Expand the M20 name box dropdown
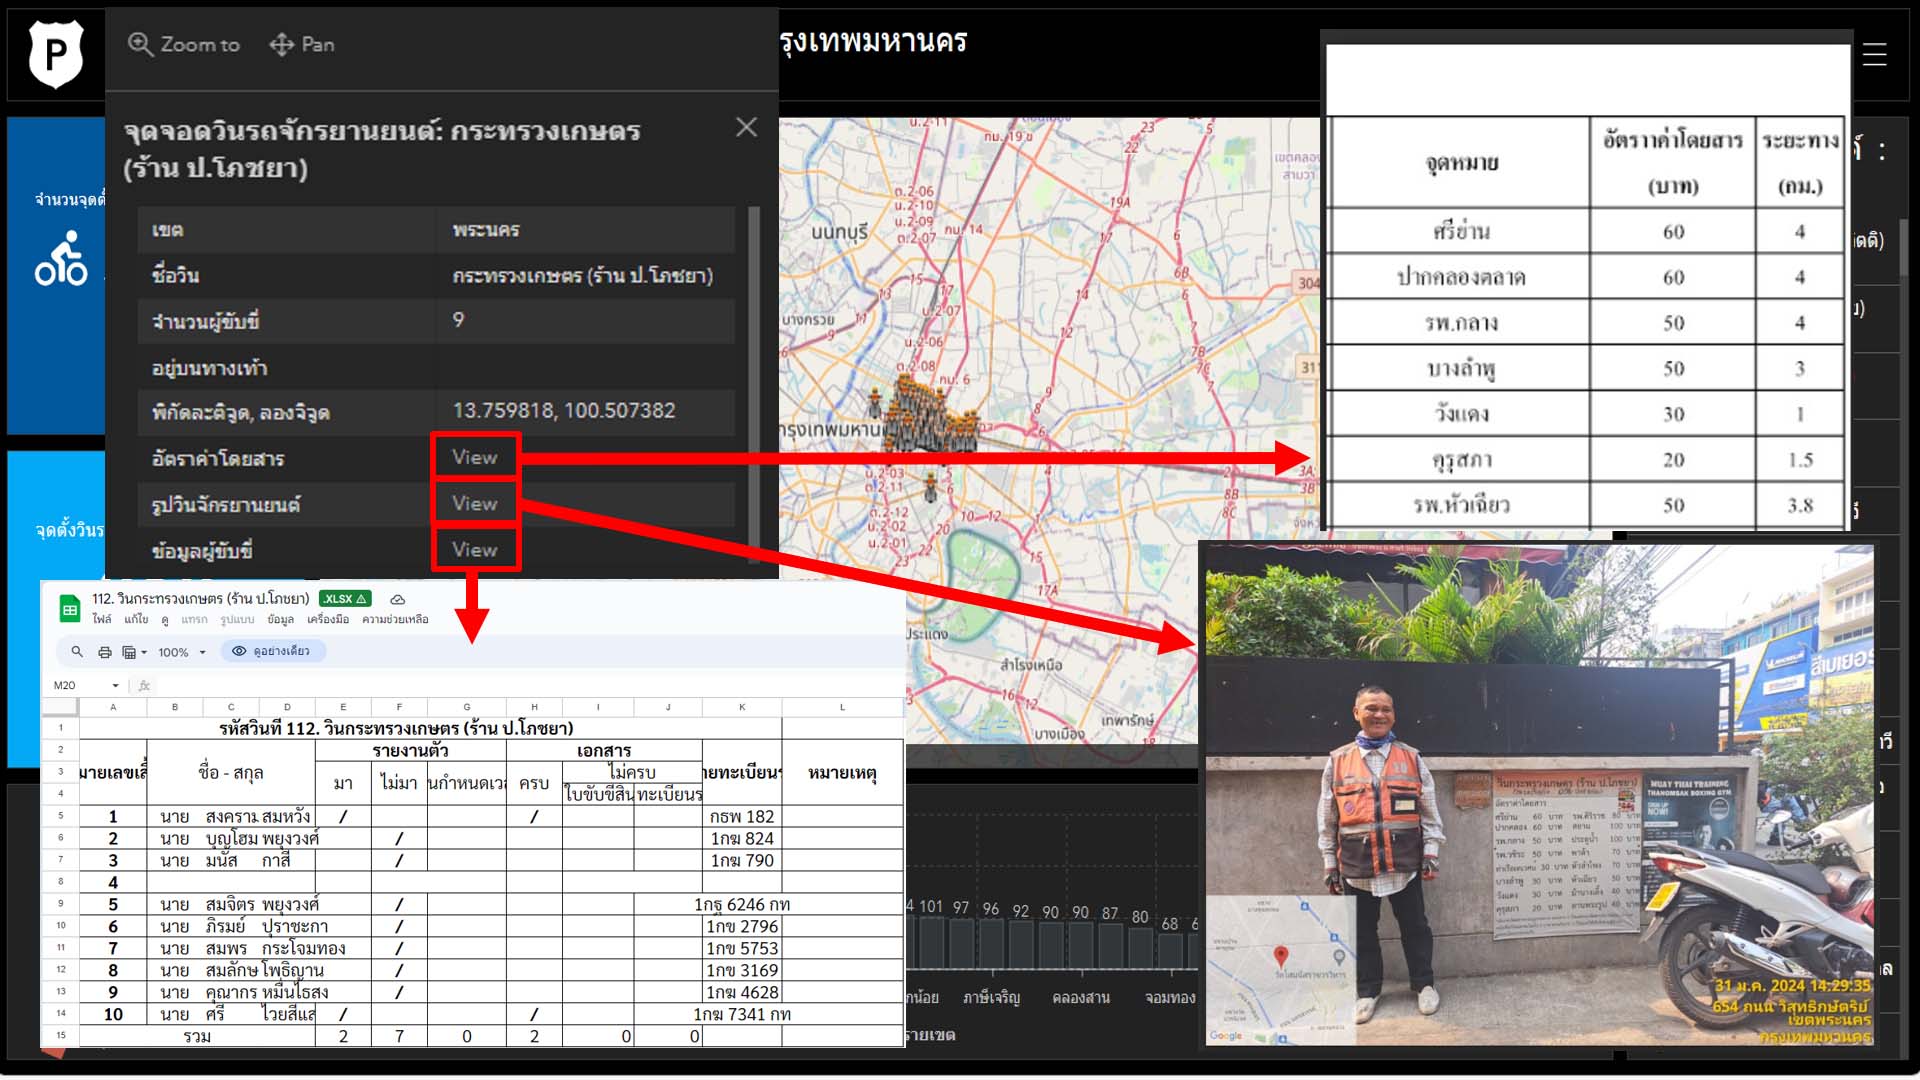Viewport: 1920px width, 1080px height. pos(115,685)
